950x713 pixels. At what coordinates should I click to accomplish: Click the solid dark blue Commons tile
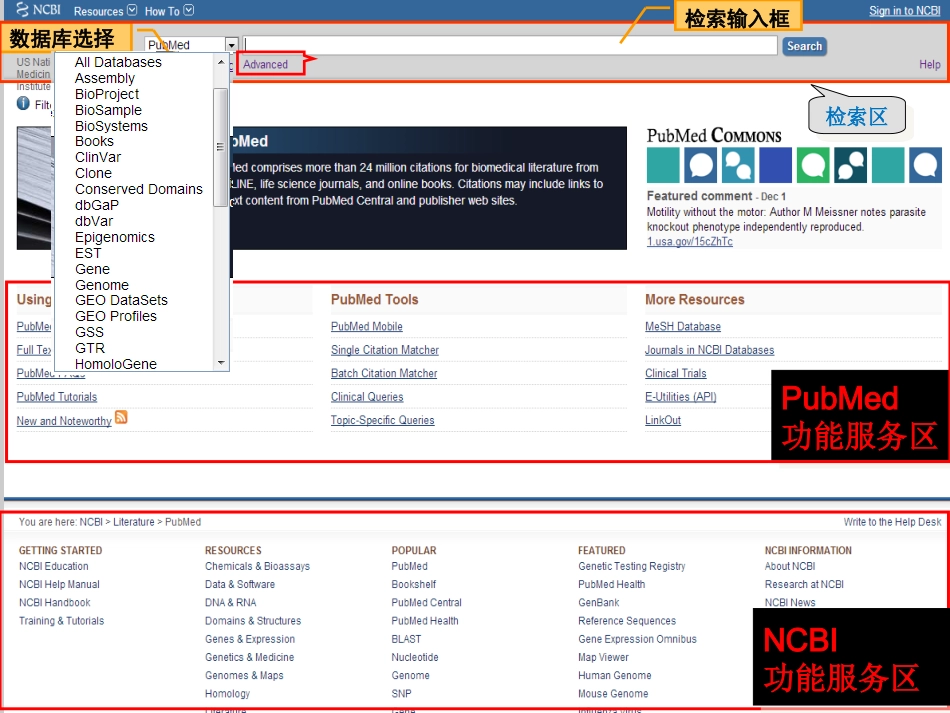pyautogui.click(x=776, y=165)
